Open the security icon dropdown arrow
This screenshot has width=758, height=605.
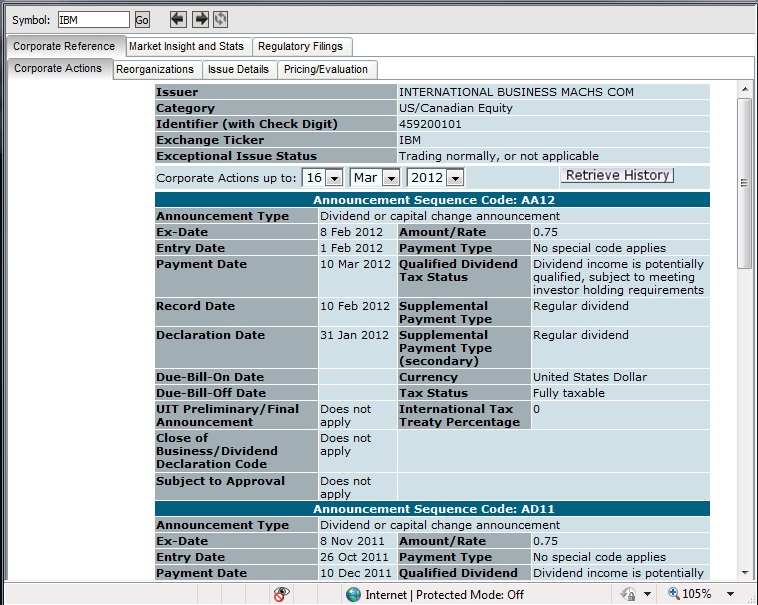tap(647, 594)
